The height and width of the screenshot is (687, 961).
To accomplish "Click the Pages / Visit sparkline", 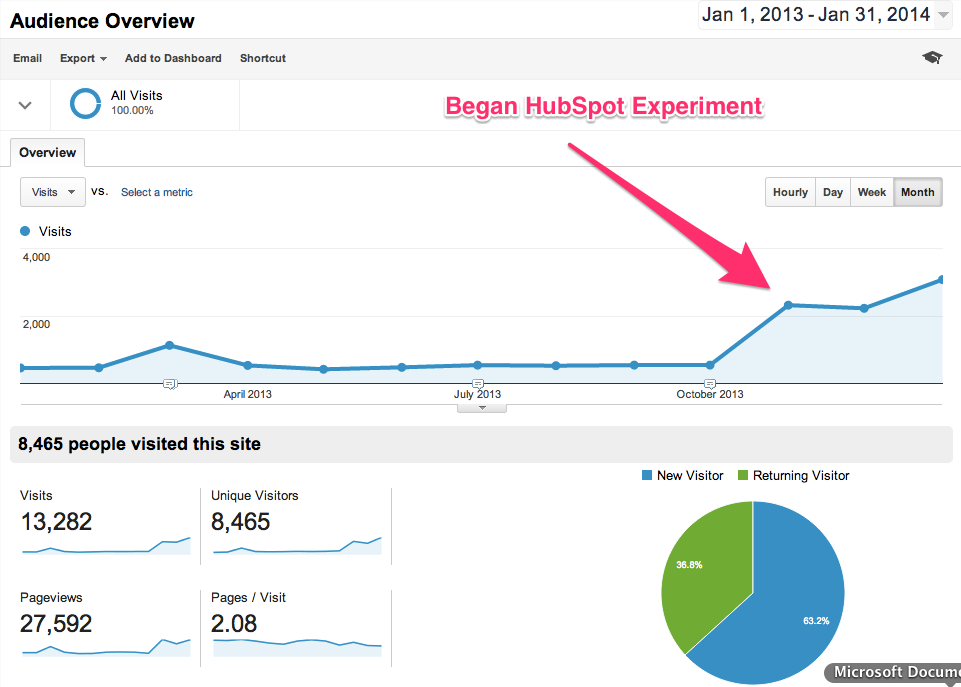I will (x=297, y=647).
